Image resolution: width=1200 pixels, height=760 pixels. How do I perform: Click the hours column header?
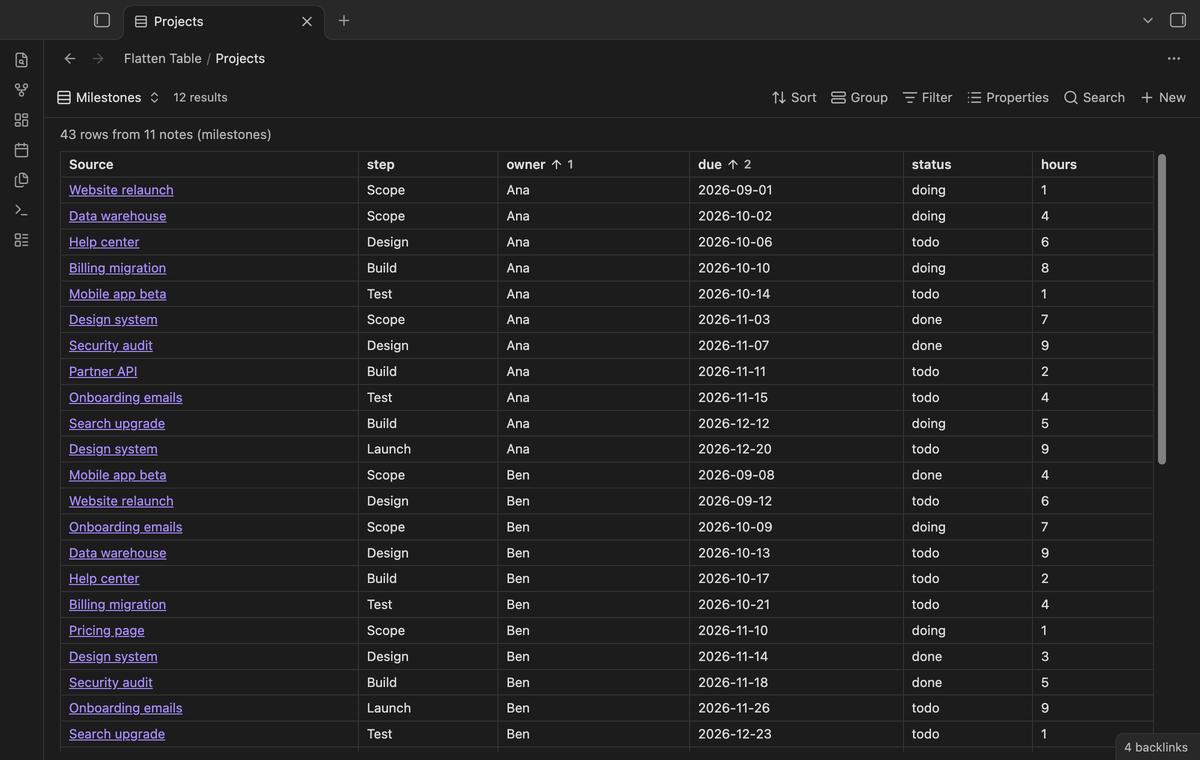coord(1092,164)
